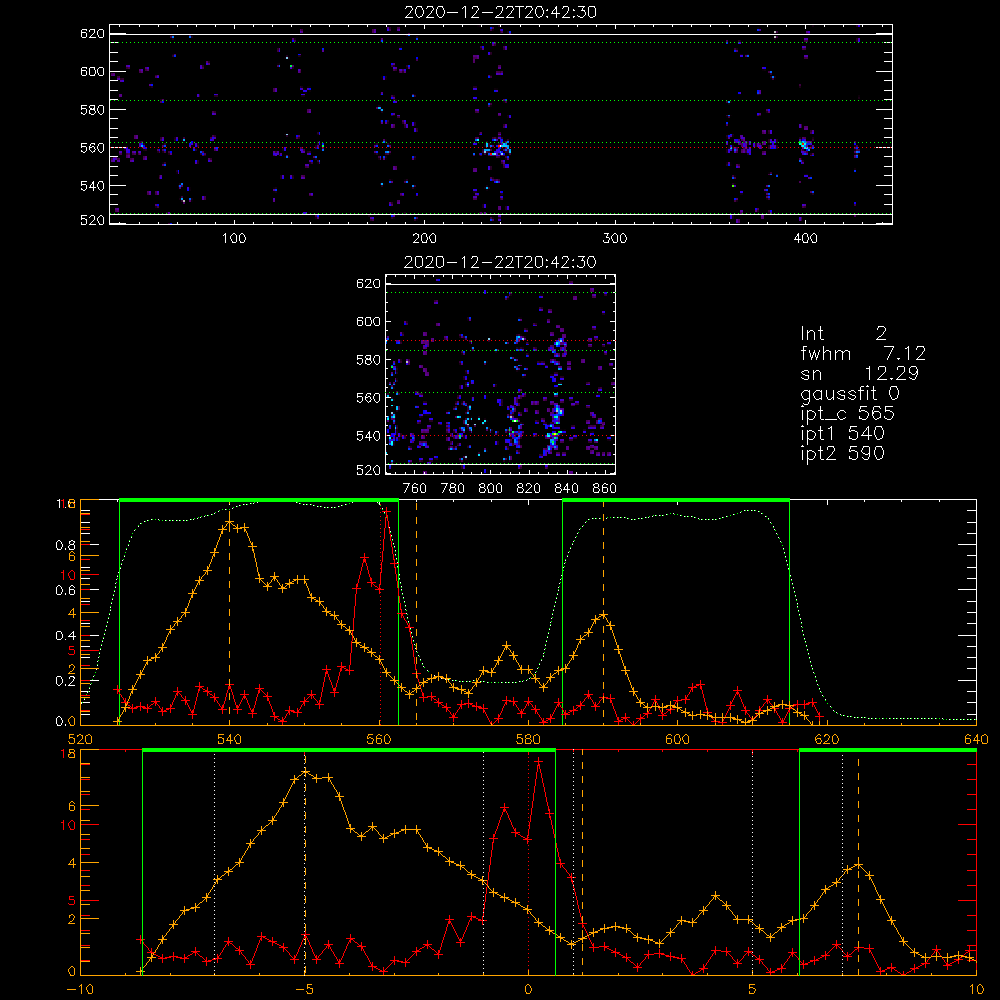Click x-axis label 600 of the third plot

tap(677, 740)
